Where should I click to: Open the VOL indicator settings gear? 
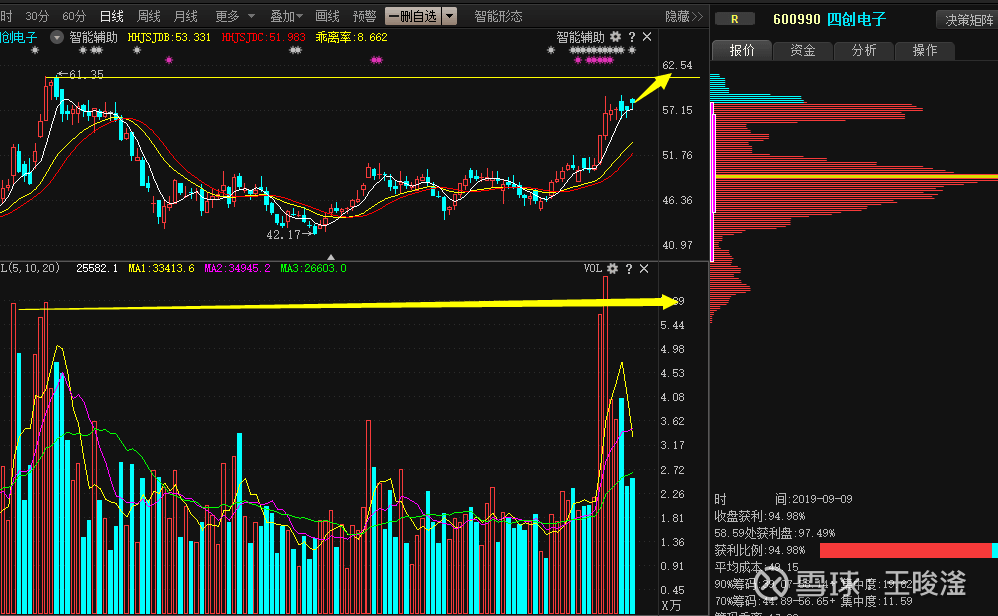[612, 269]
